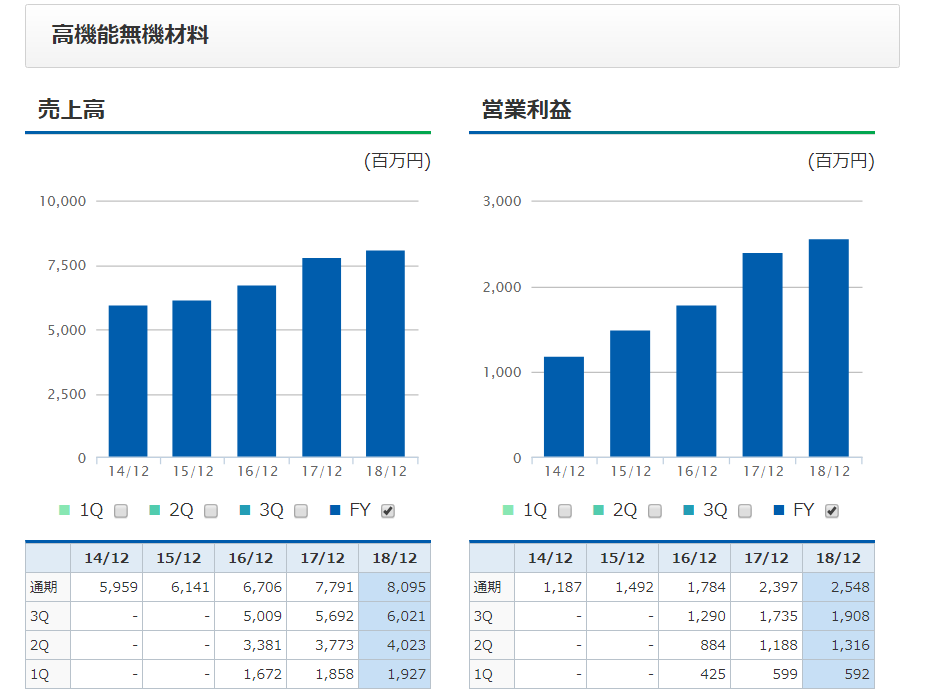Click the 18/12 bar in 売上高 chart
Viewport: 925px width, 696px height.
tap(385, 354)
